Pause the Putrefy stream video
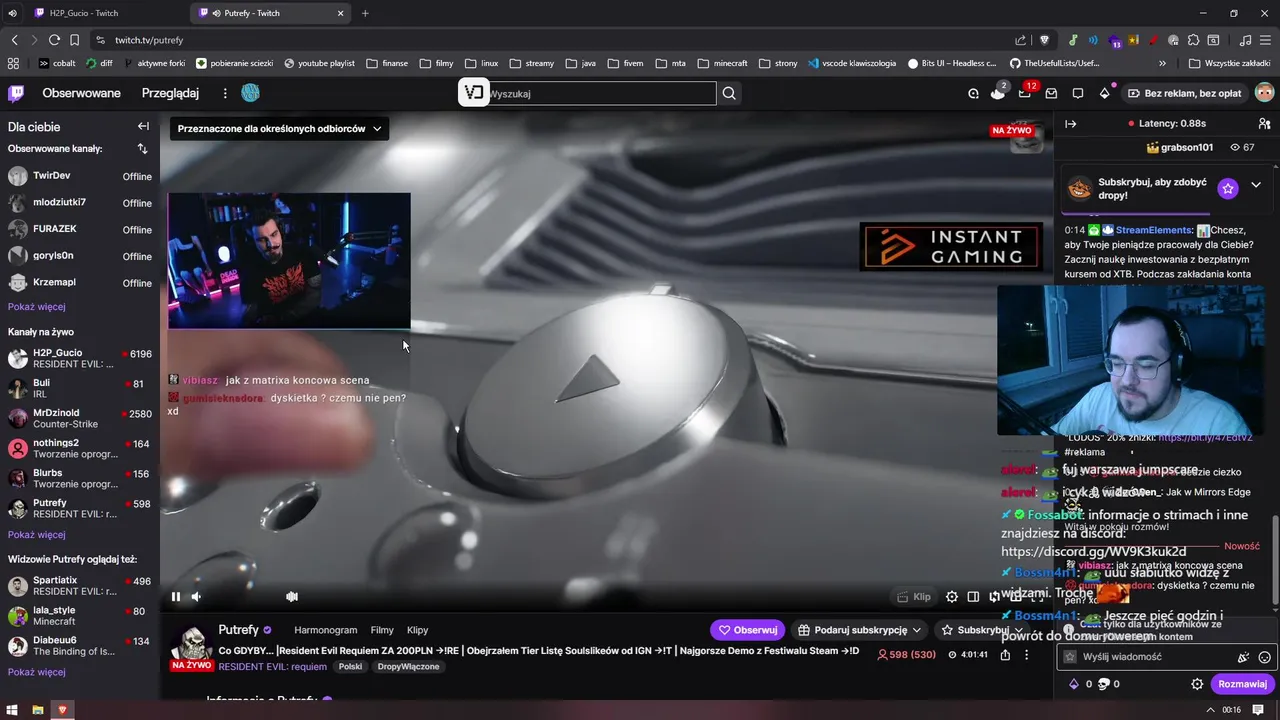 coord(176,597)
